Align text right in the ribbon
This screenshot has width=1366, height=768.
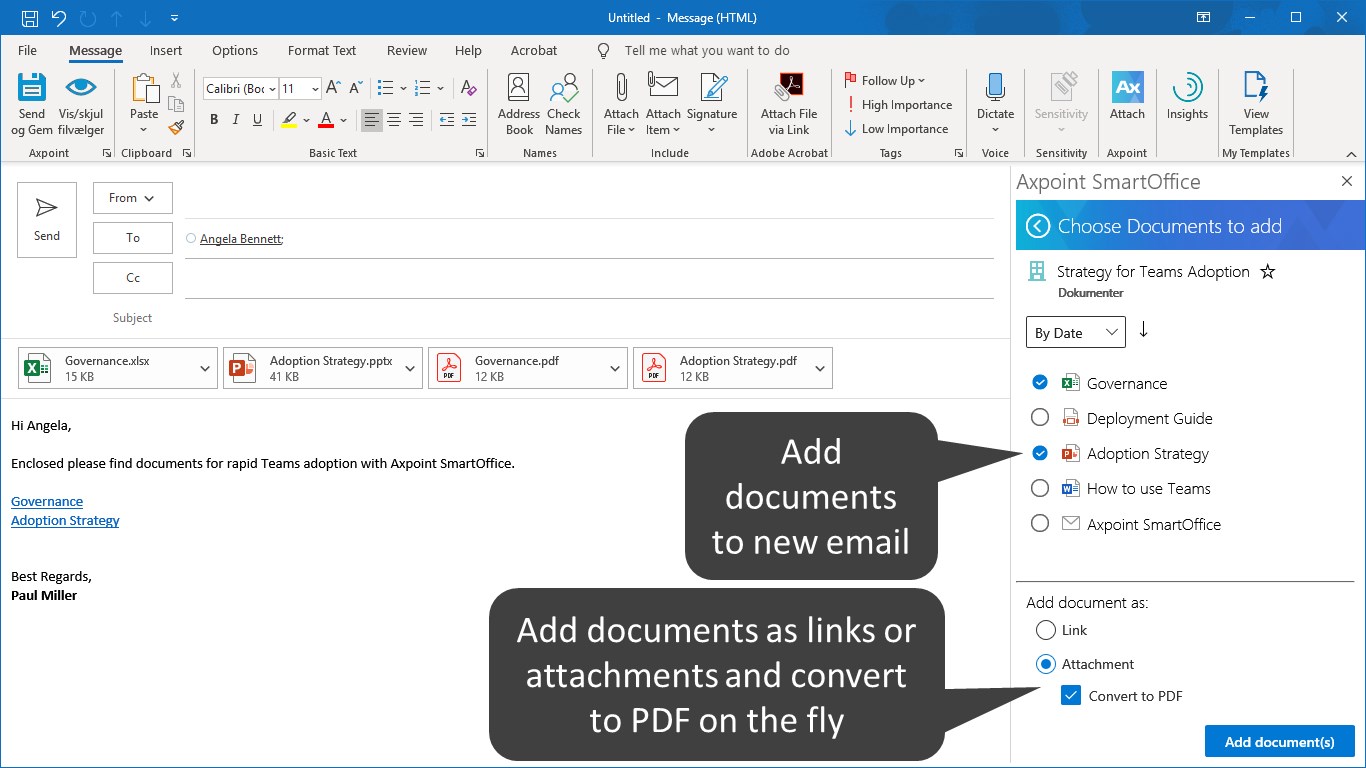click(x=416, y=120)
